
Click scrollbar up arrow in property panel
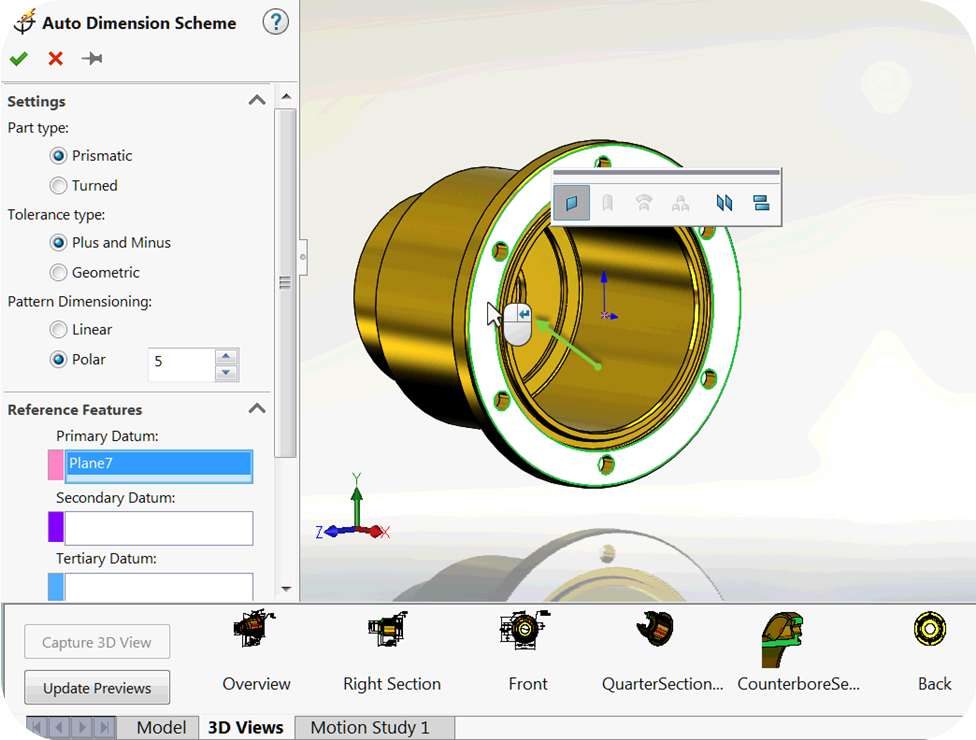(x=286, y=96)
